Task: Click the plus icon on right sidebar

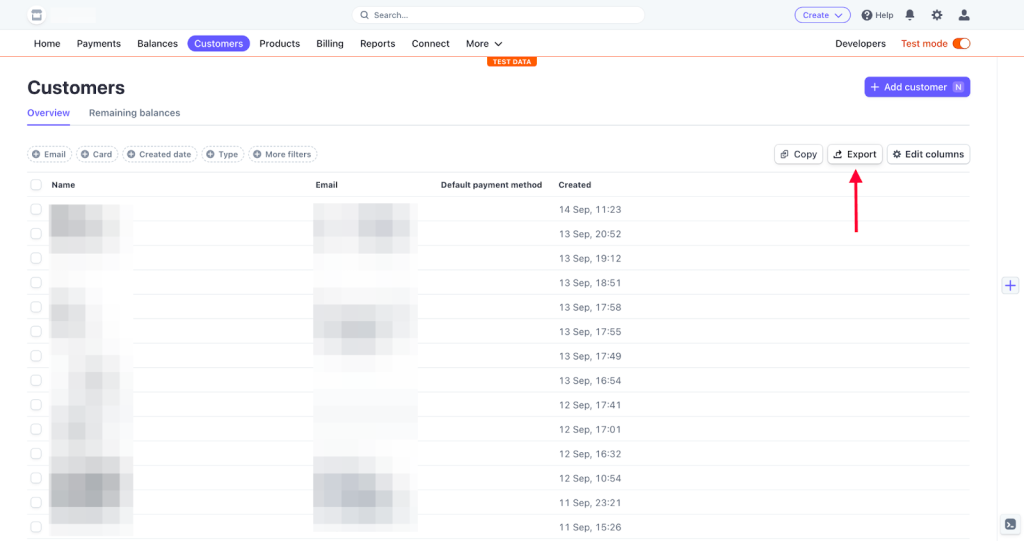Action: (x=1010, y=285)
